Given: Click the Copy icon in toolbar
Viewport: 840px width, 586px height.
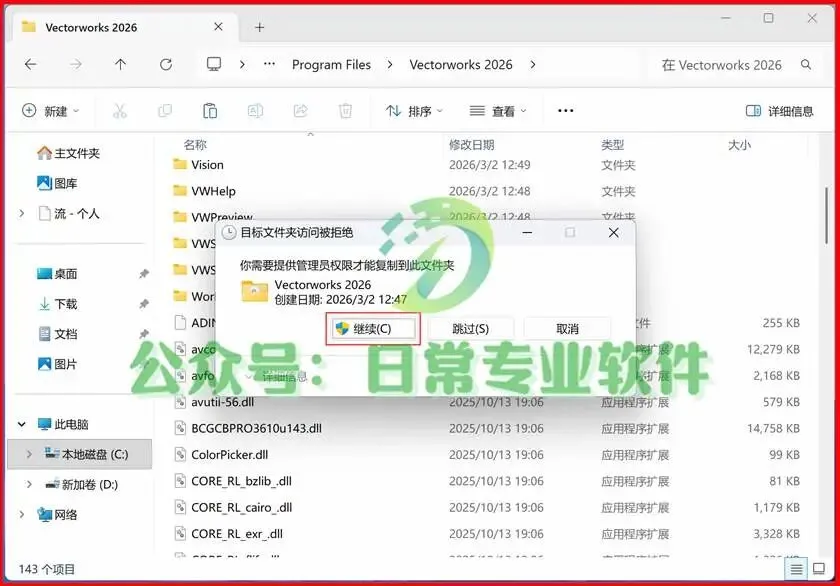Looking at the screenshot, I should click(x=165, y=111).
